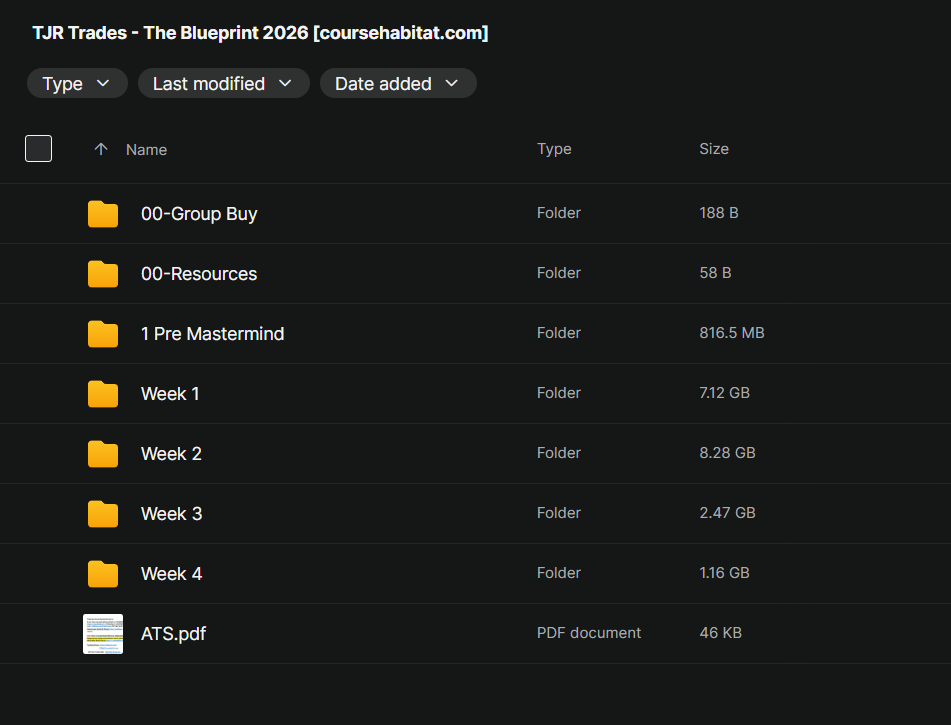
Task: Click the sort direction arrow icon
Action: [x=100, y=149]
